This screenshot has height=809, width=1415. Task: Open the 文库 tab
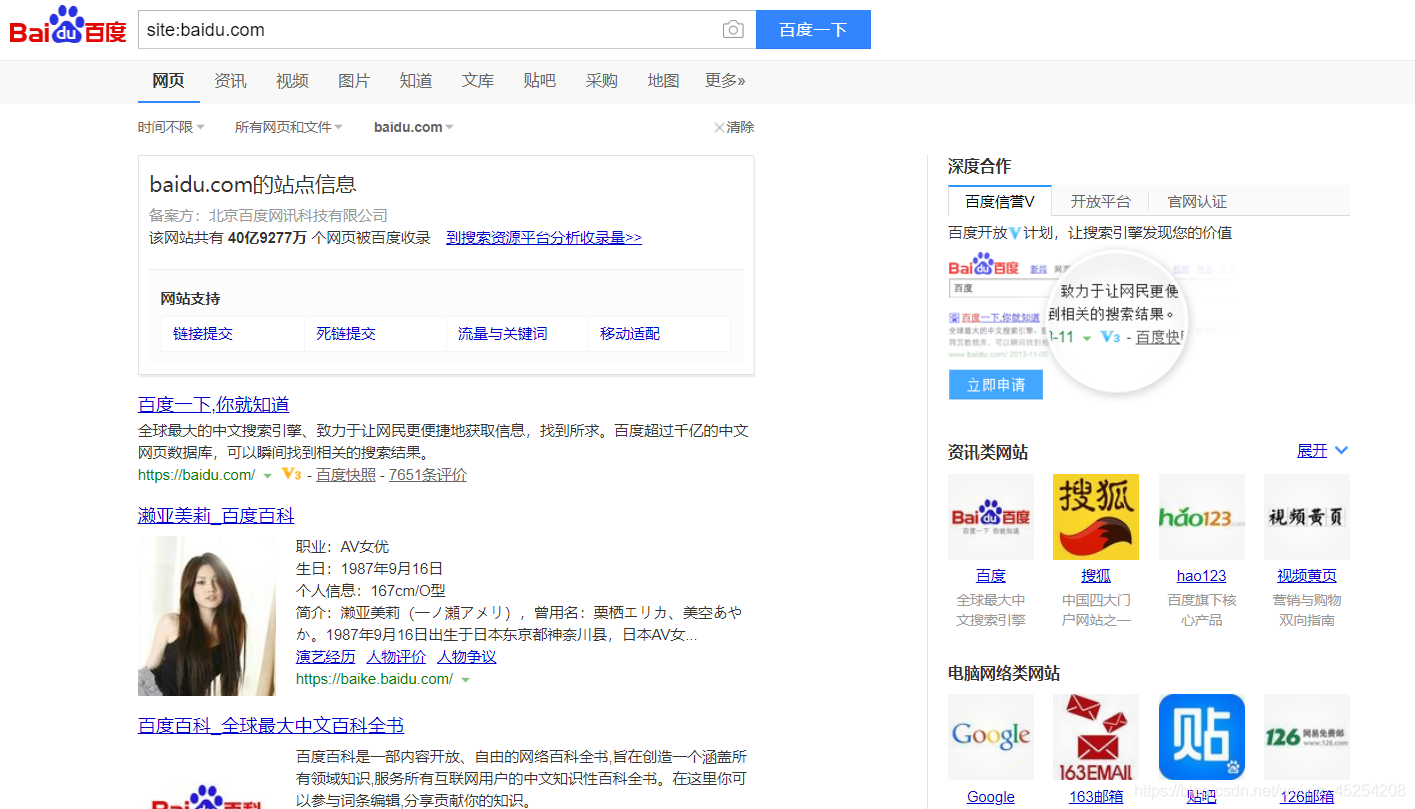click(478, 81)
